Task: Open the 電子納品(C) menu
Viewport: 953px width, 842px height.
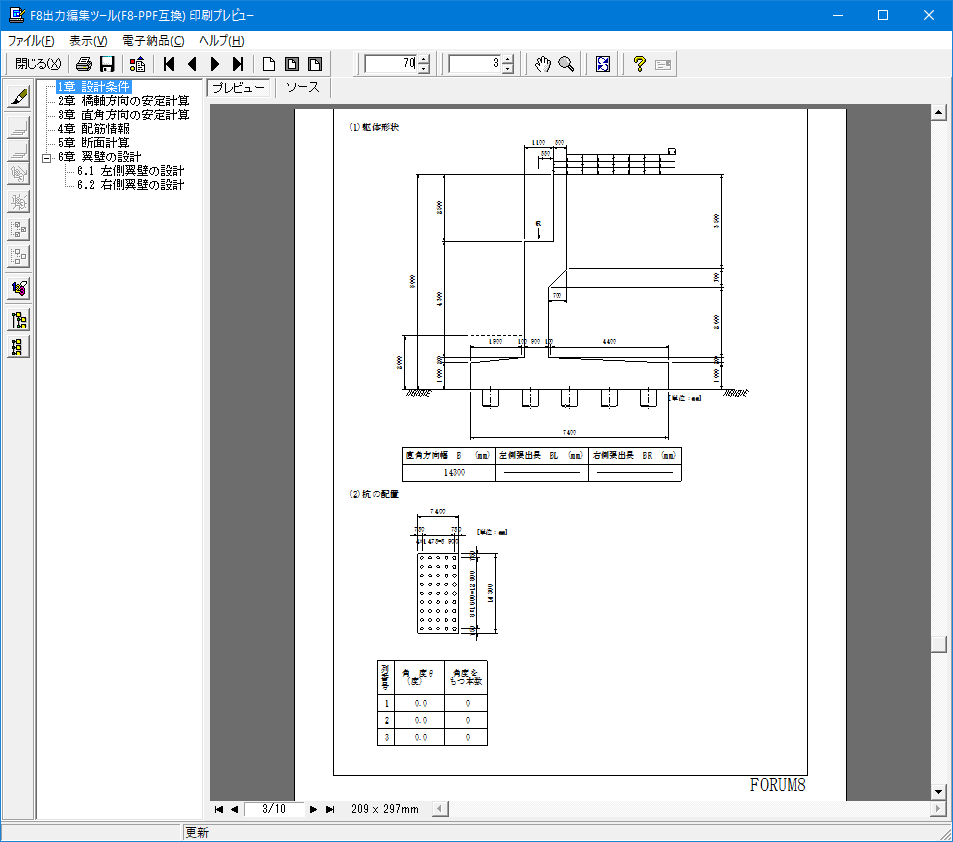Action: pos(153,41)
